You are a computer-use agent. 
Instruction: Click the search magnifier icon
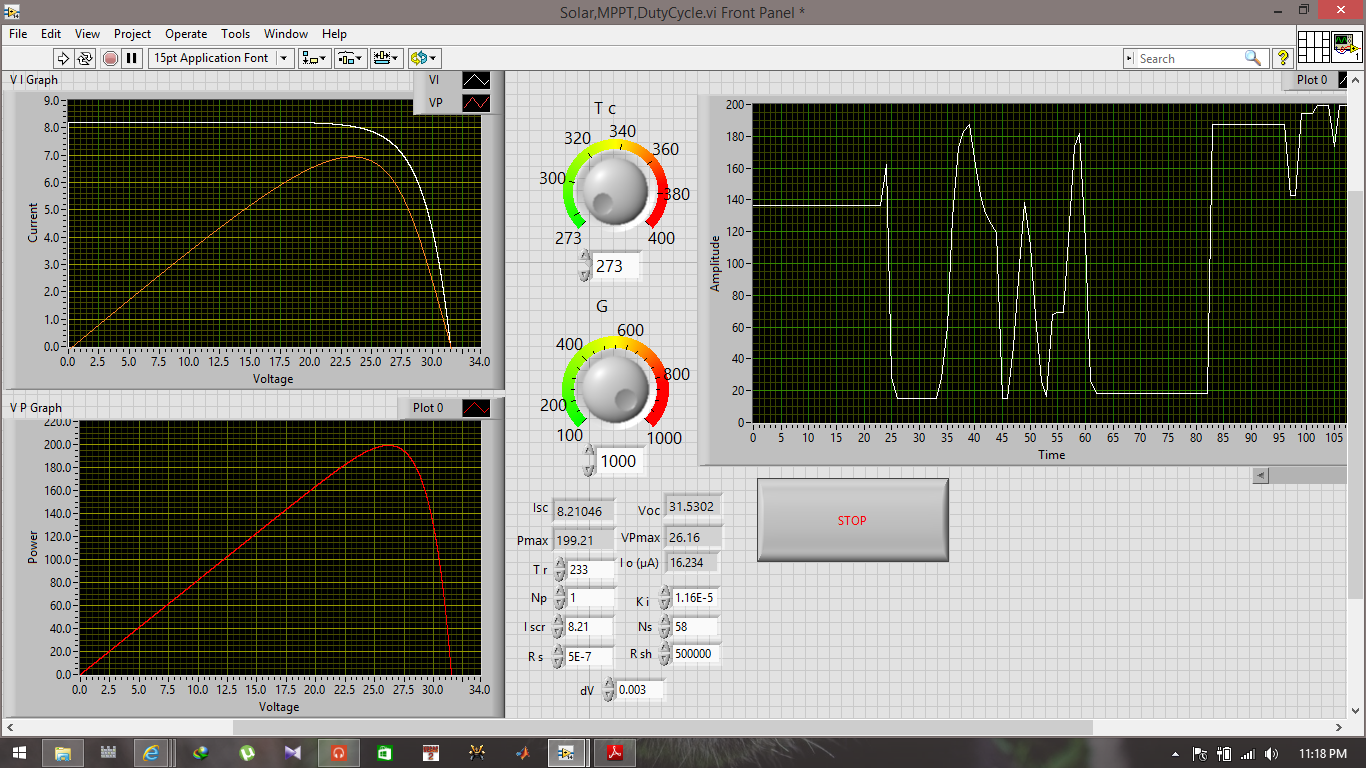(x=1253, y=58)
